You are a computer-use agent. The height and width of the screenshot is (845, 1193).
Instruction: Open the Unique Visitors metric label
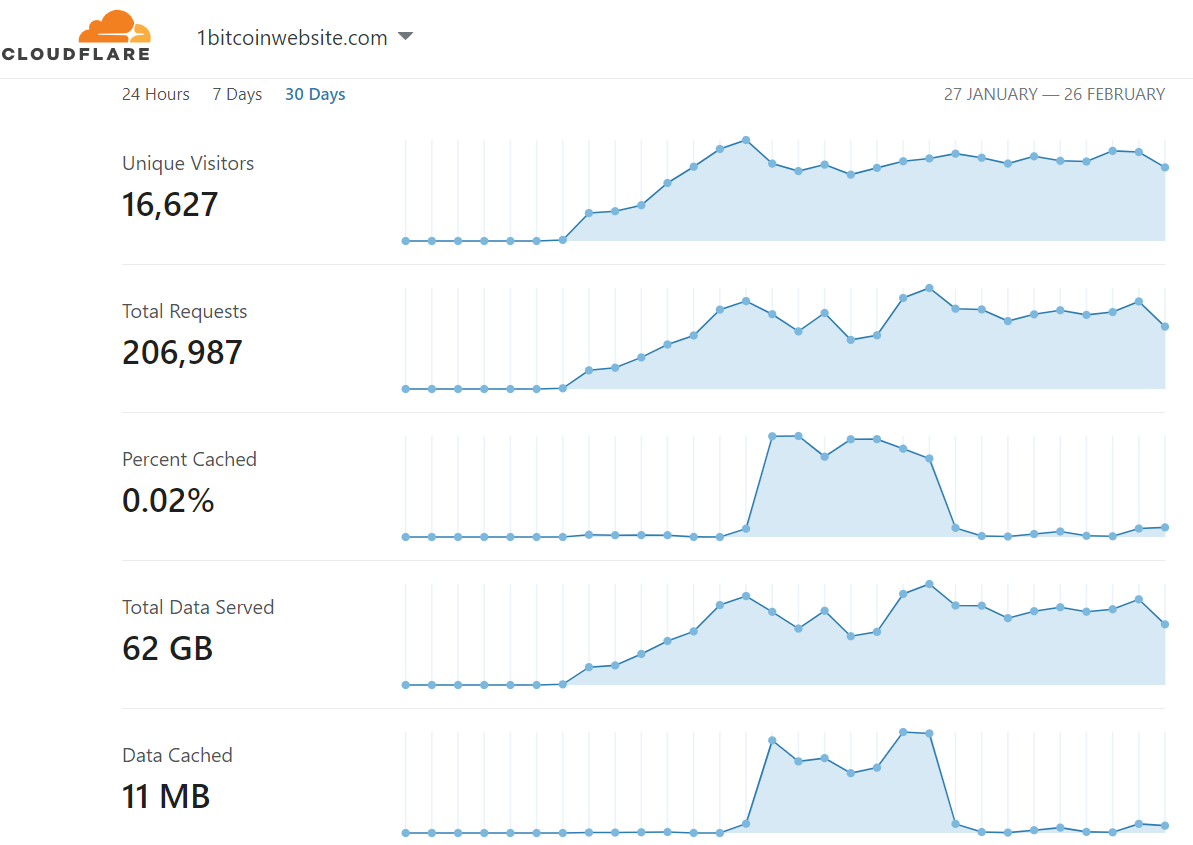pyautogui.click(x=188, y=163)
